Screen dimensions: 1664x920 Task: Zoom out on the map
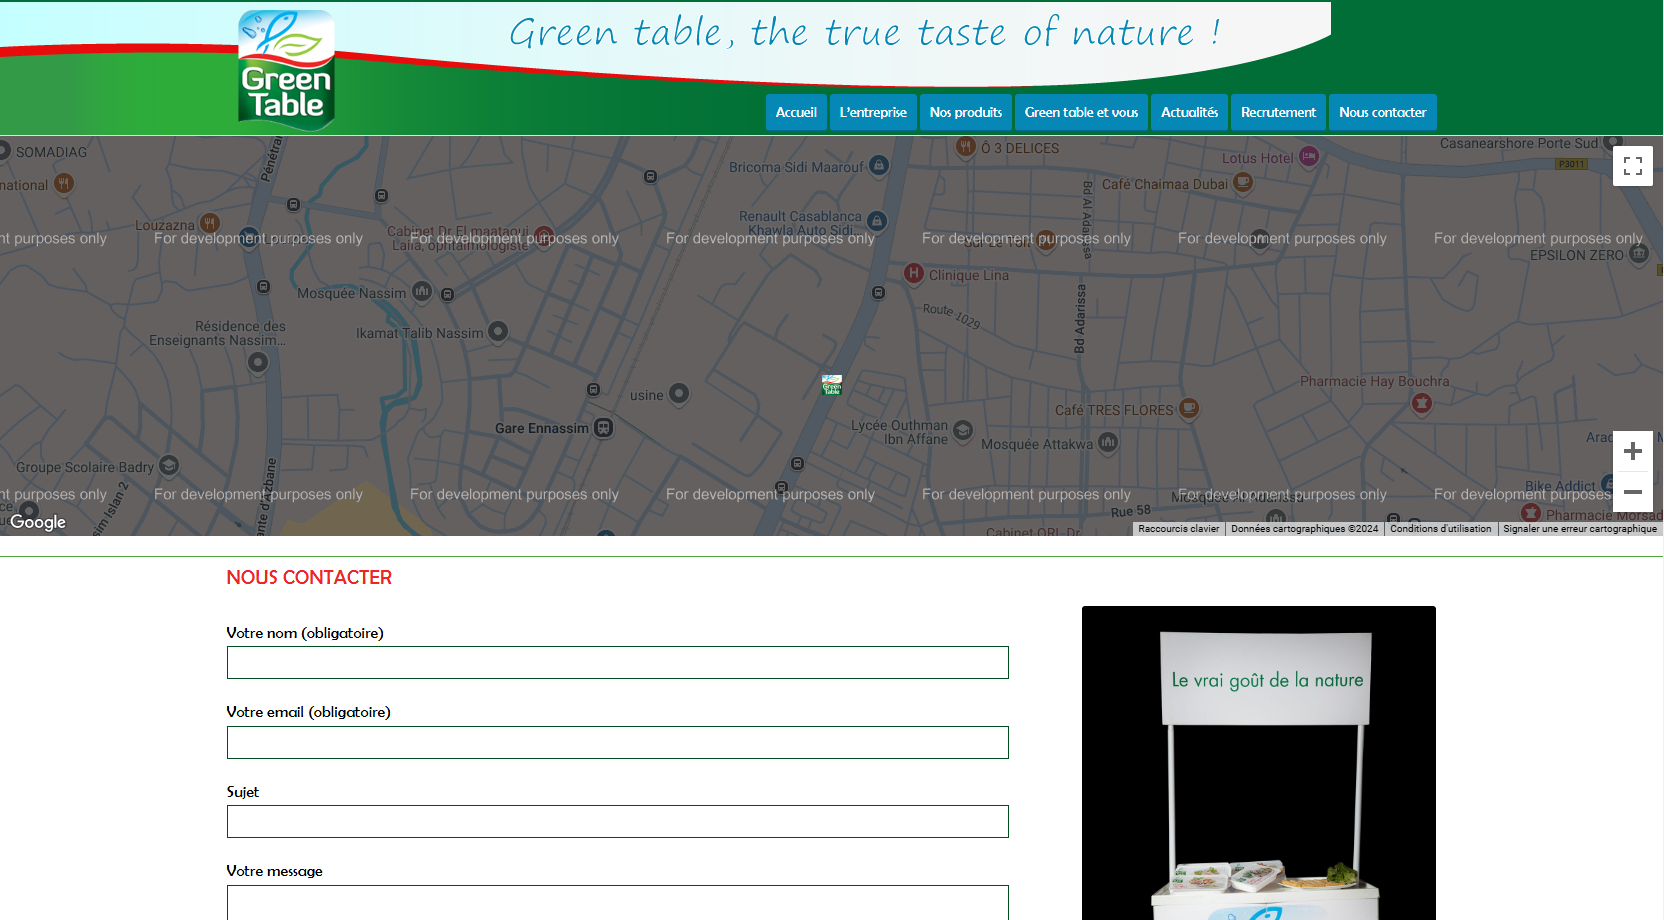pos(1632,492)
